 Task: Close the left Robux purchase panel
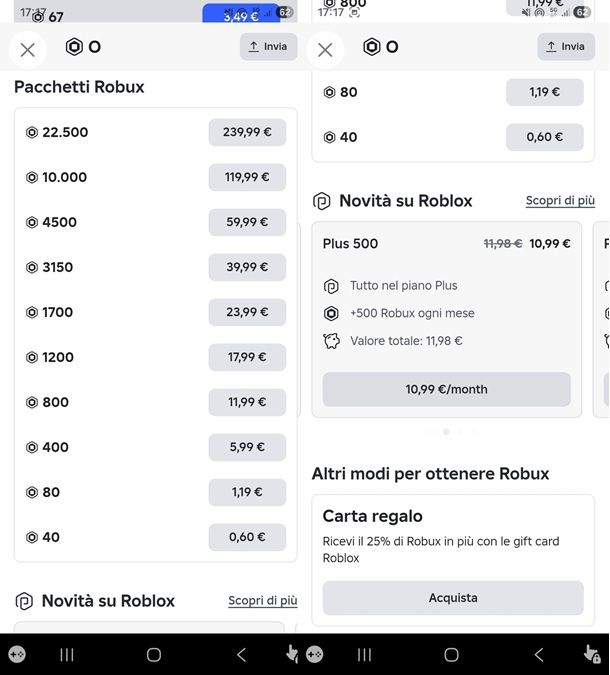(x=28, y=50)
